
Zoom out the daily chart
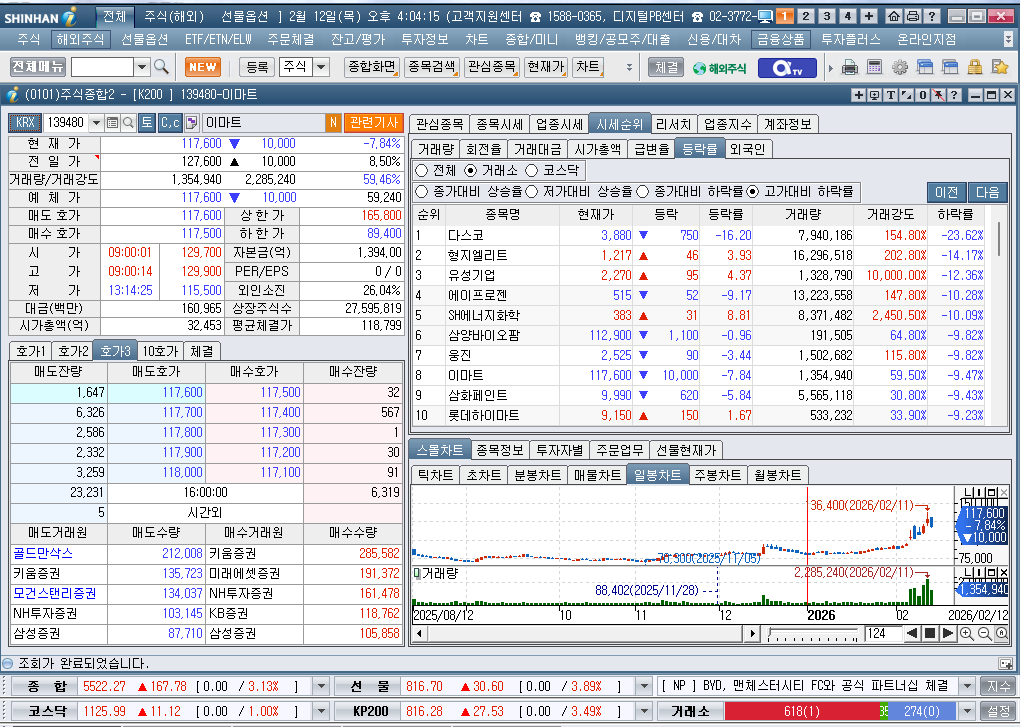point(984,633)
